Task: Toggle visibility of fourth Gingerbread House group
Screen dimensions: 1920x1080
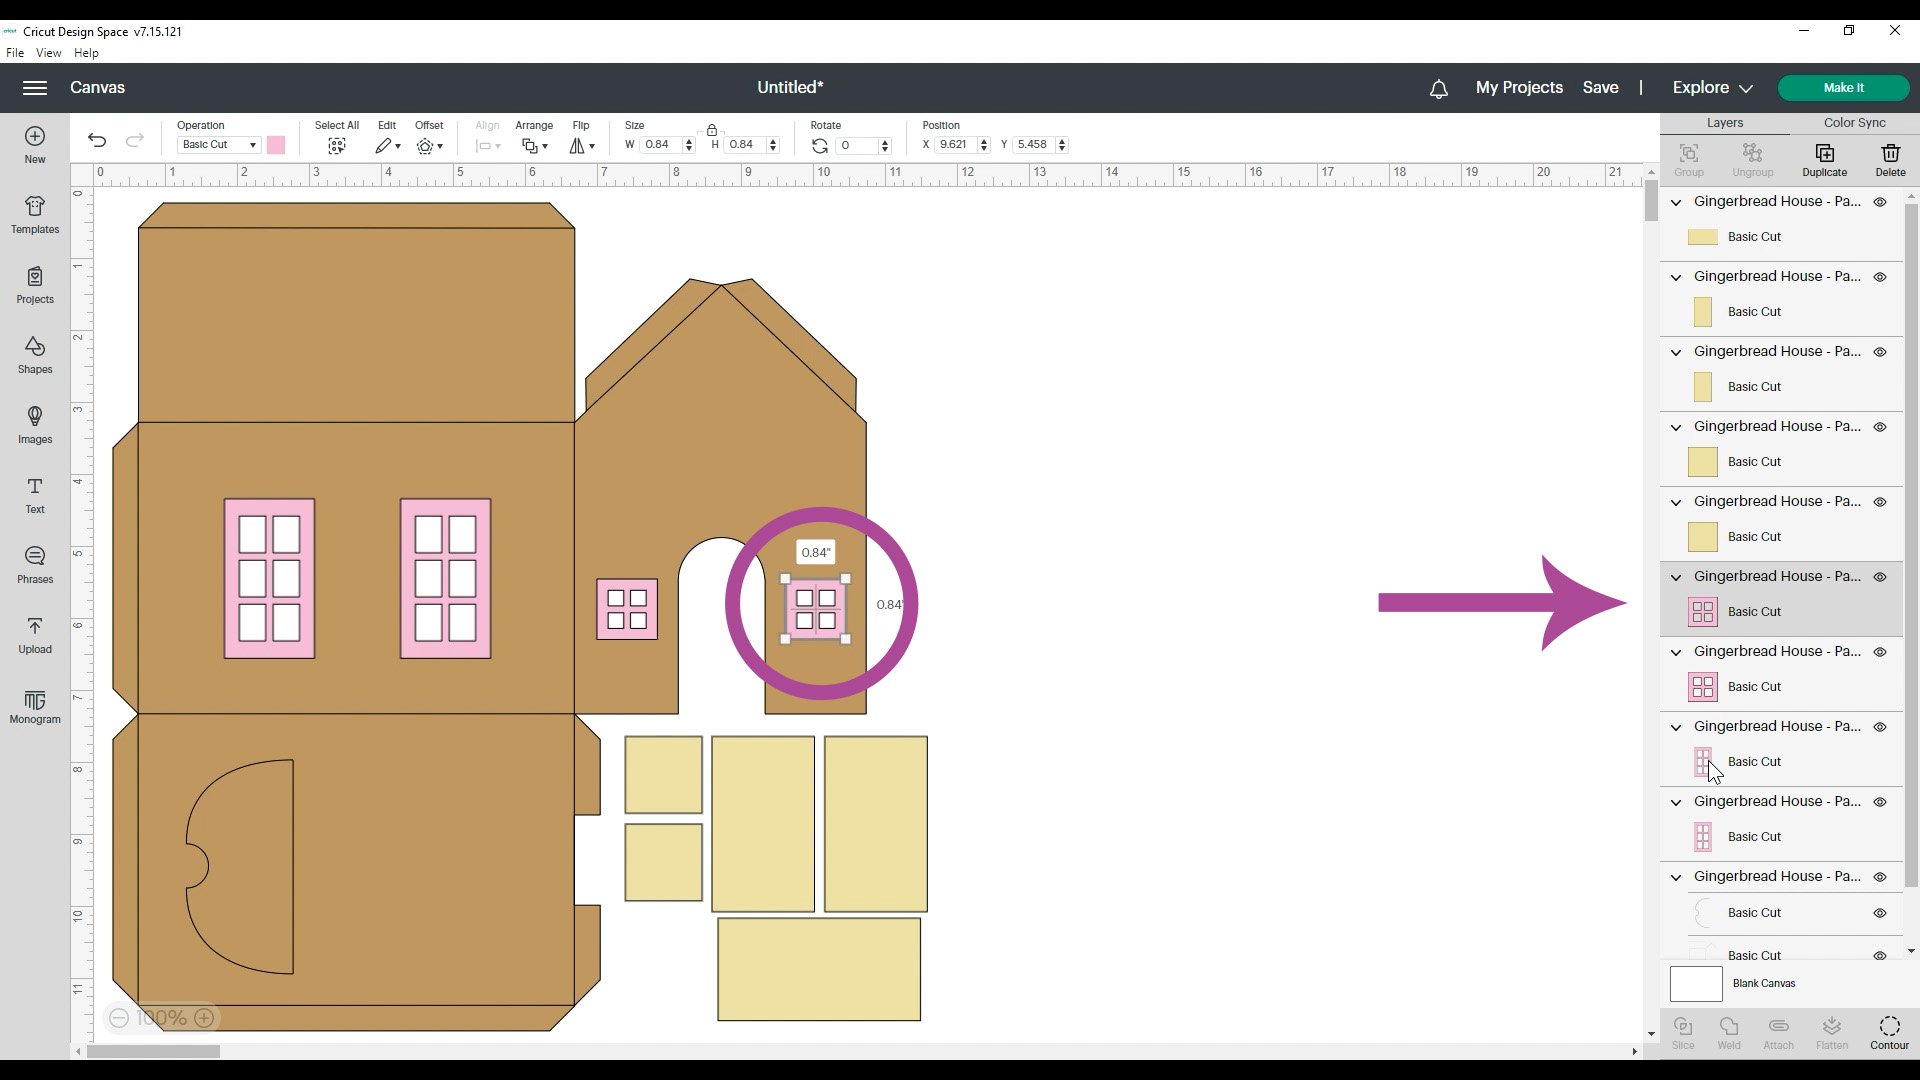Action: pos(1880,427)
